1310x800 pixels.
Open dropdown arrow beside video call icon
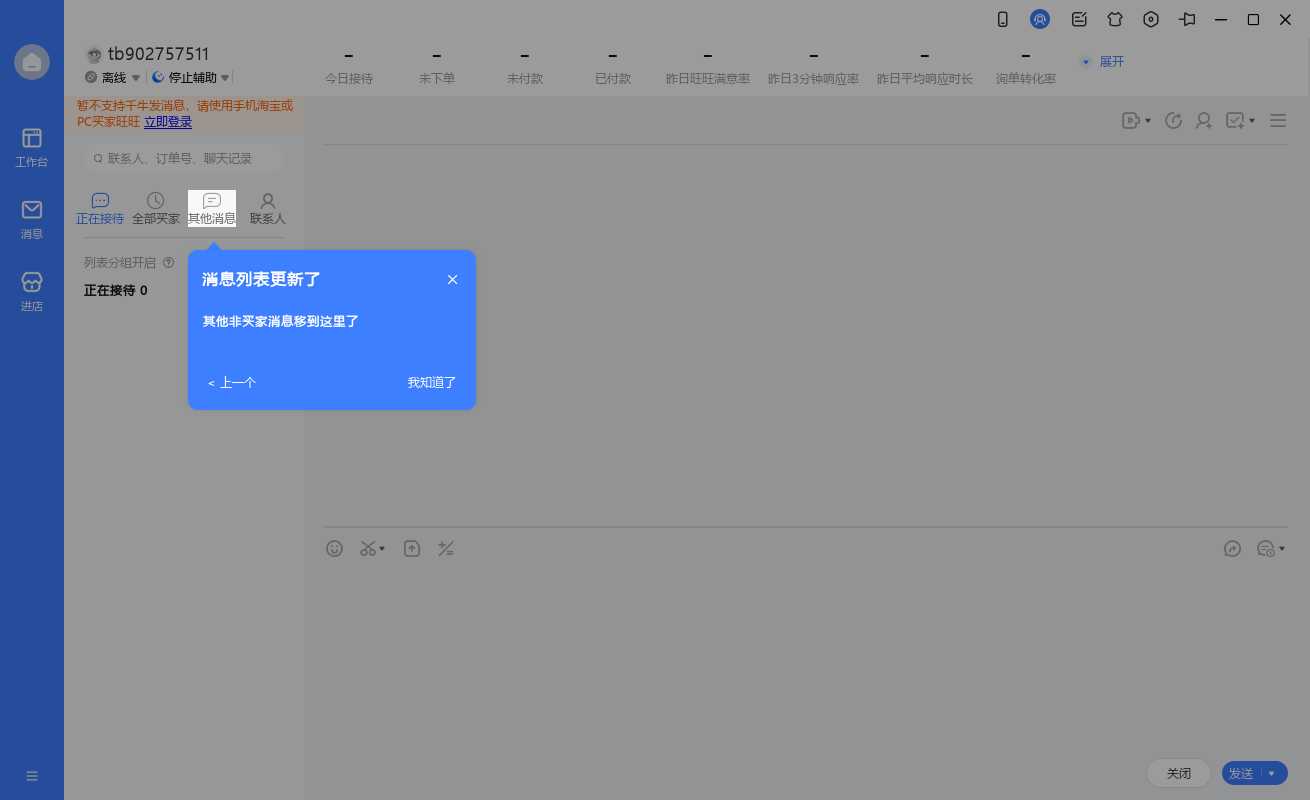(1147, 121)
